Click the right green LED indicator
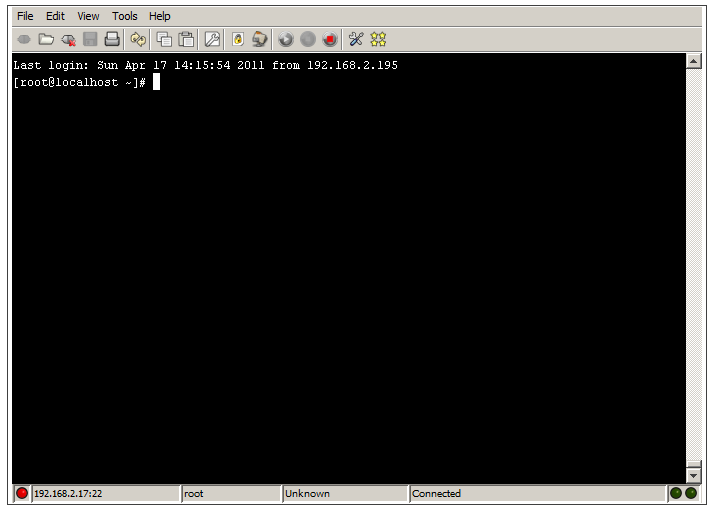The height and width of the screenshot is (511, 711). click(691, 493)
